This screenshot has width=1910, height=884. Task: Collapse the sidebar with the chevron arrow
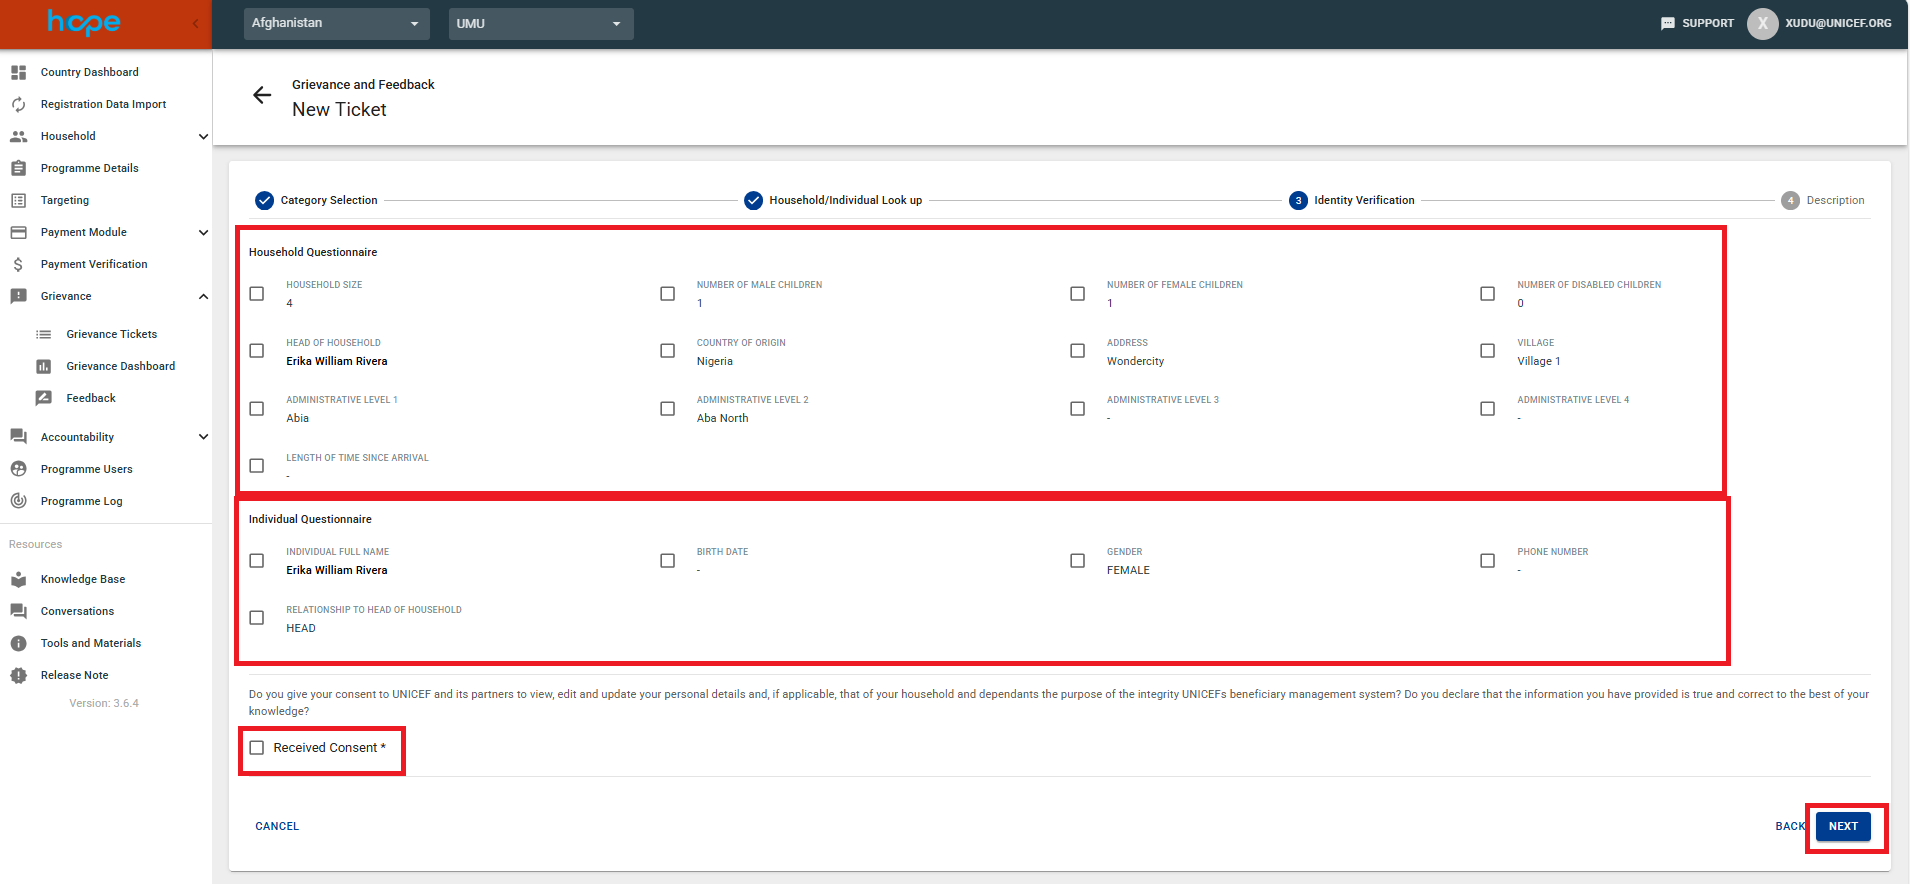[x=196, y=23]
